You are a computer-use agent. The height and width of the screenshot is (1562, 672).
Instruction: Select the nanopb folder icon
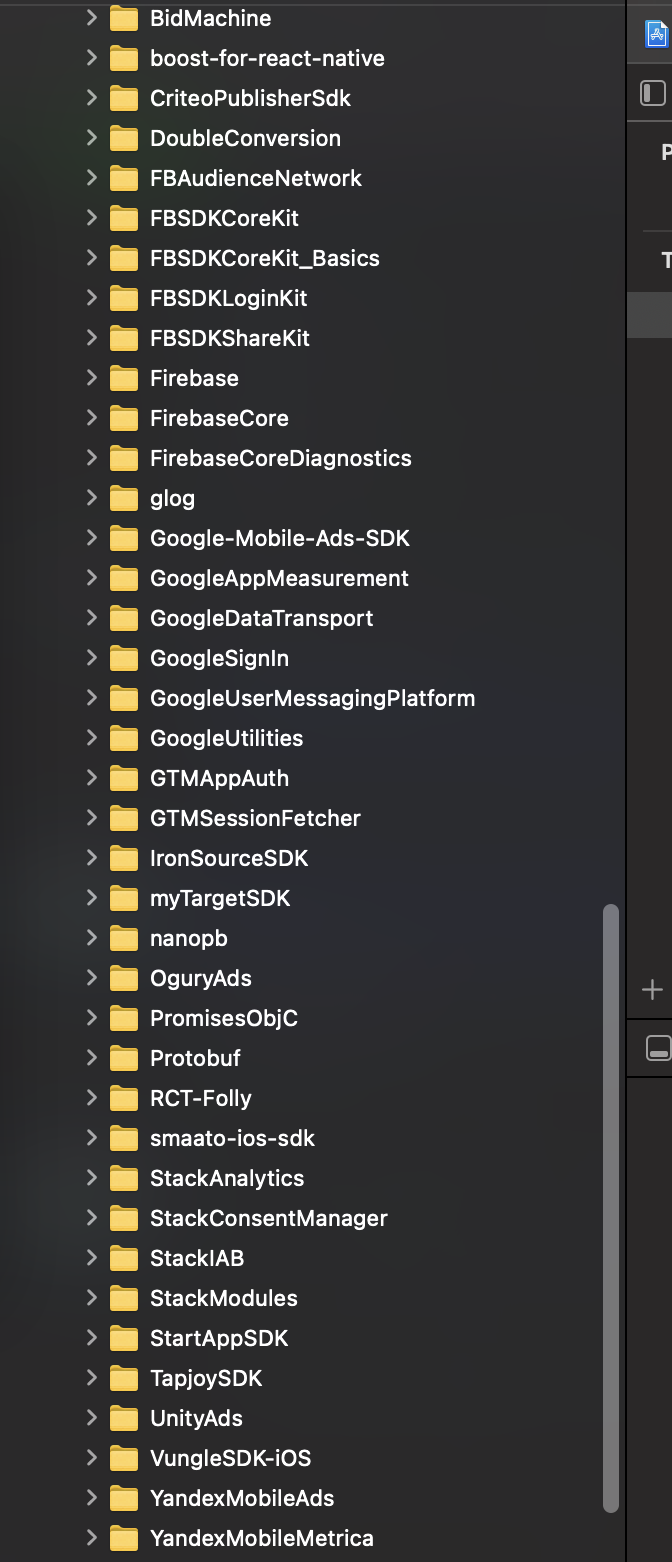(x=121, y=938)
